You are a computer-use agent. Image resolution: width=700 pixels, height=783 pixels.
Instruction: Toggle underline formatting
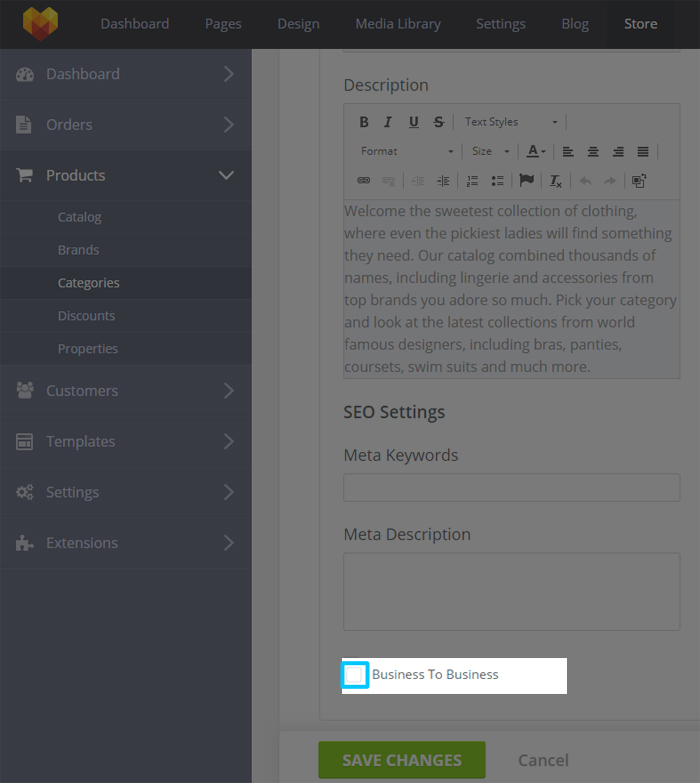[413, 122]
